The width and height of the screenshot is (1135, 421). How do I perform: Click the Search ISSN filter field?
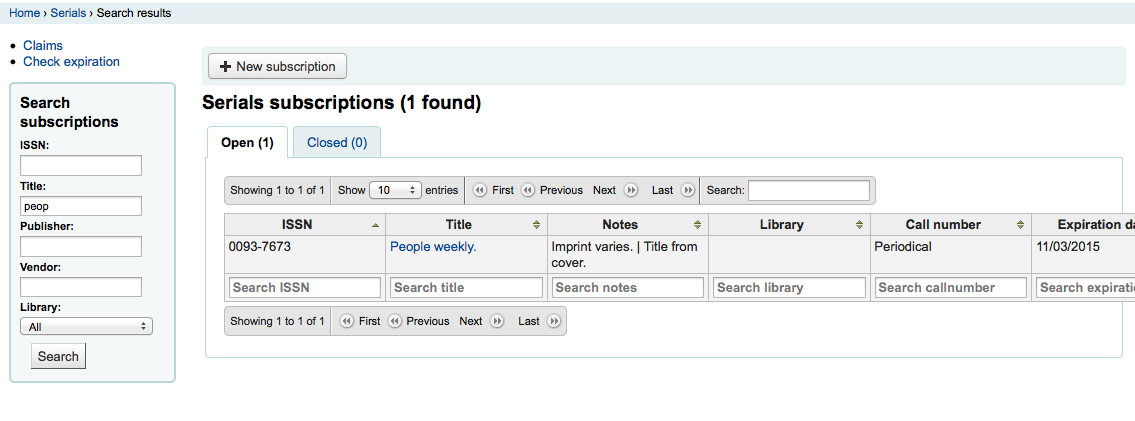(x=305, y=287)
